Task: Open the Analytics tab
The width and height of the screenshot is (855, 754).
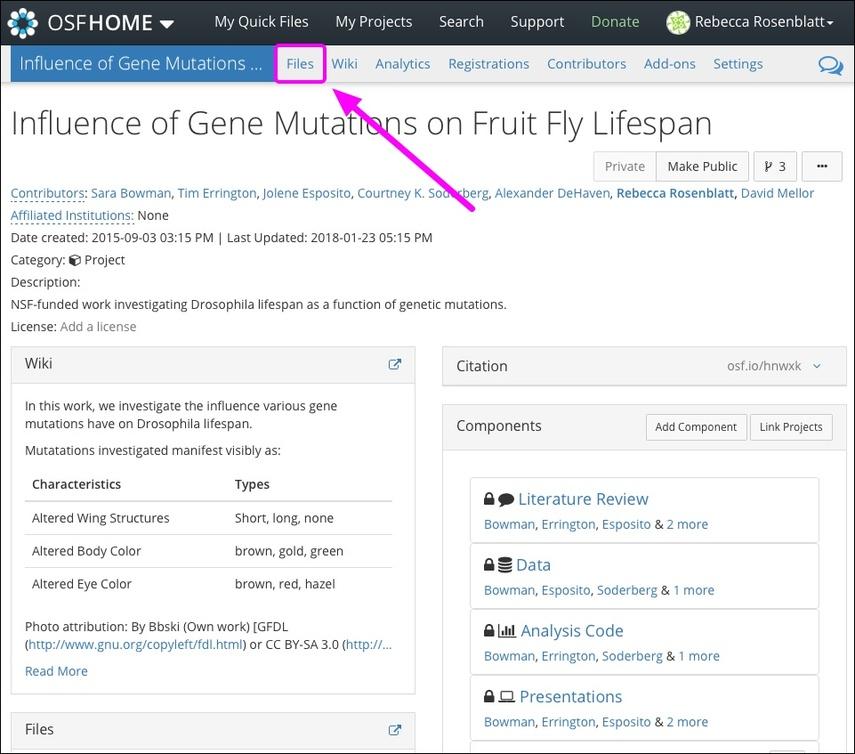Action: pyautogui.click(x=403, y=64)
